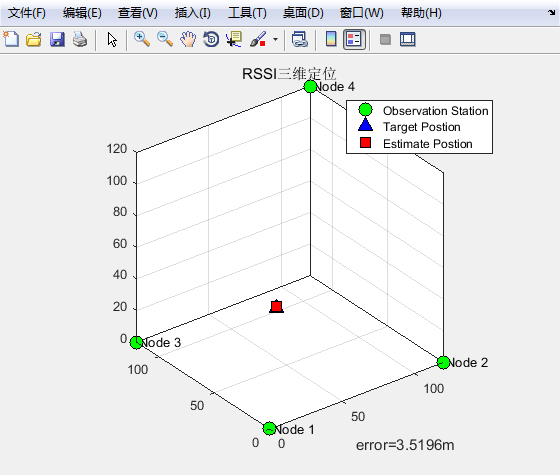Click the Node 2 text label
560x475 pixels.
(468, 362)
